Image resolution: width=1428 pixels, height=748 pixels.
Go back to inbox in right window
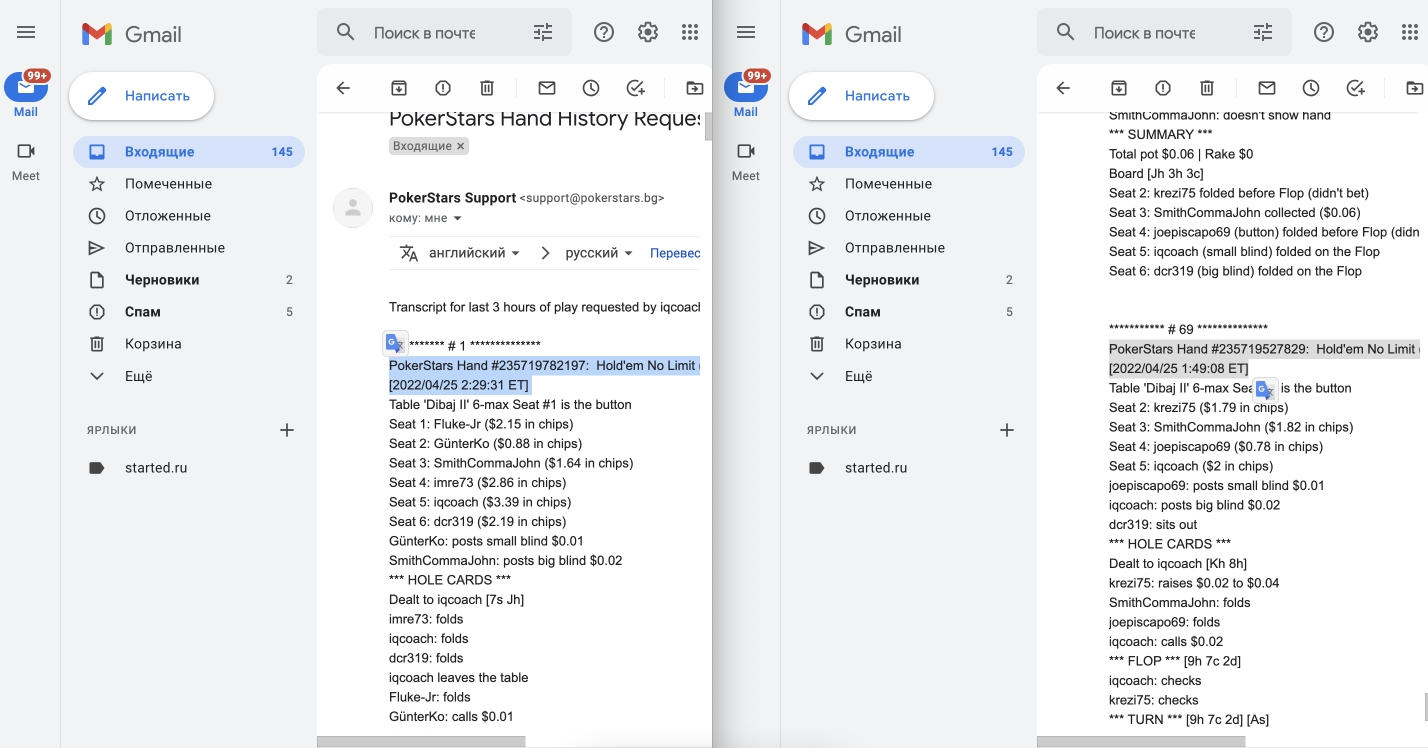click(1063, 88)
